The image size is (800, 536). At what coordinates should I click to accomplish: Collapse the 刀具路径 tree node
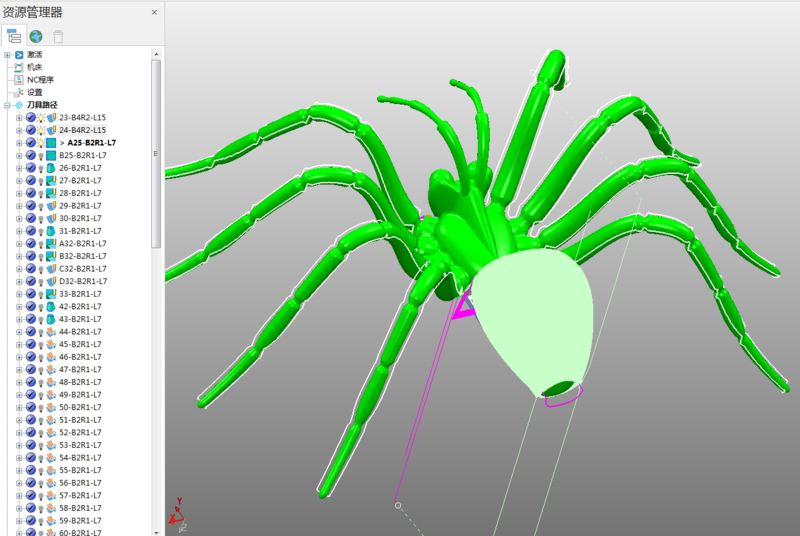[x=7, y=105]
